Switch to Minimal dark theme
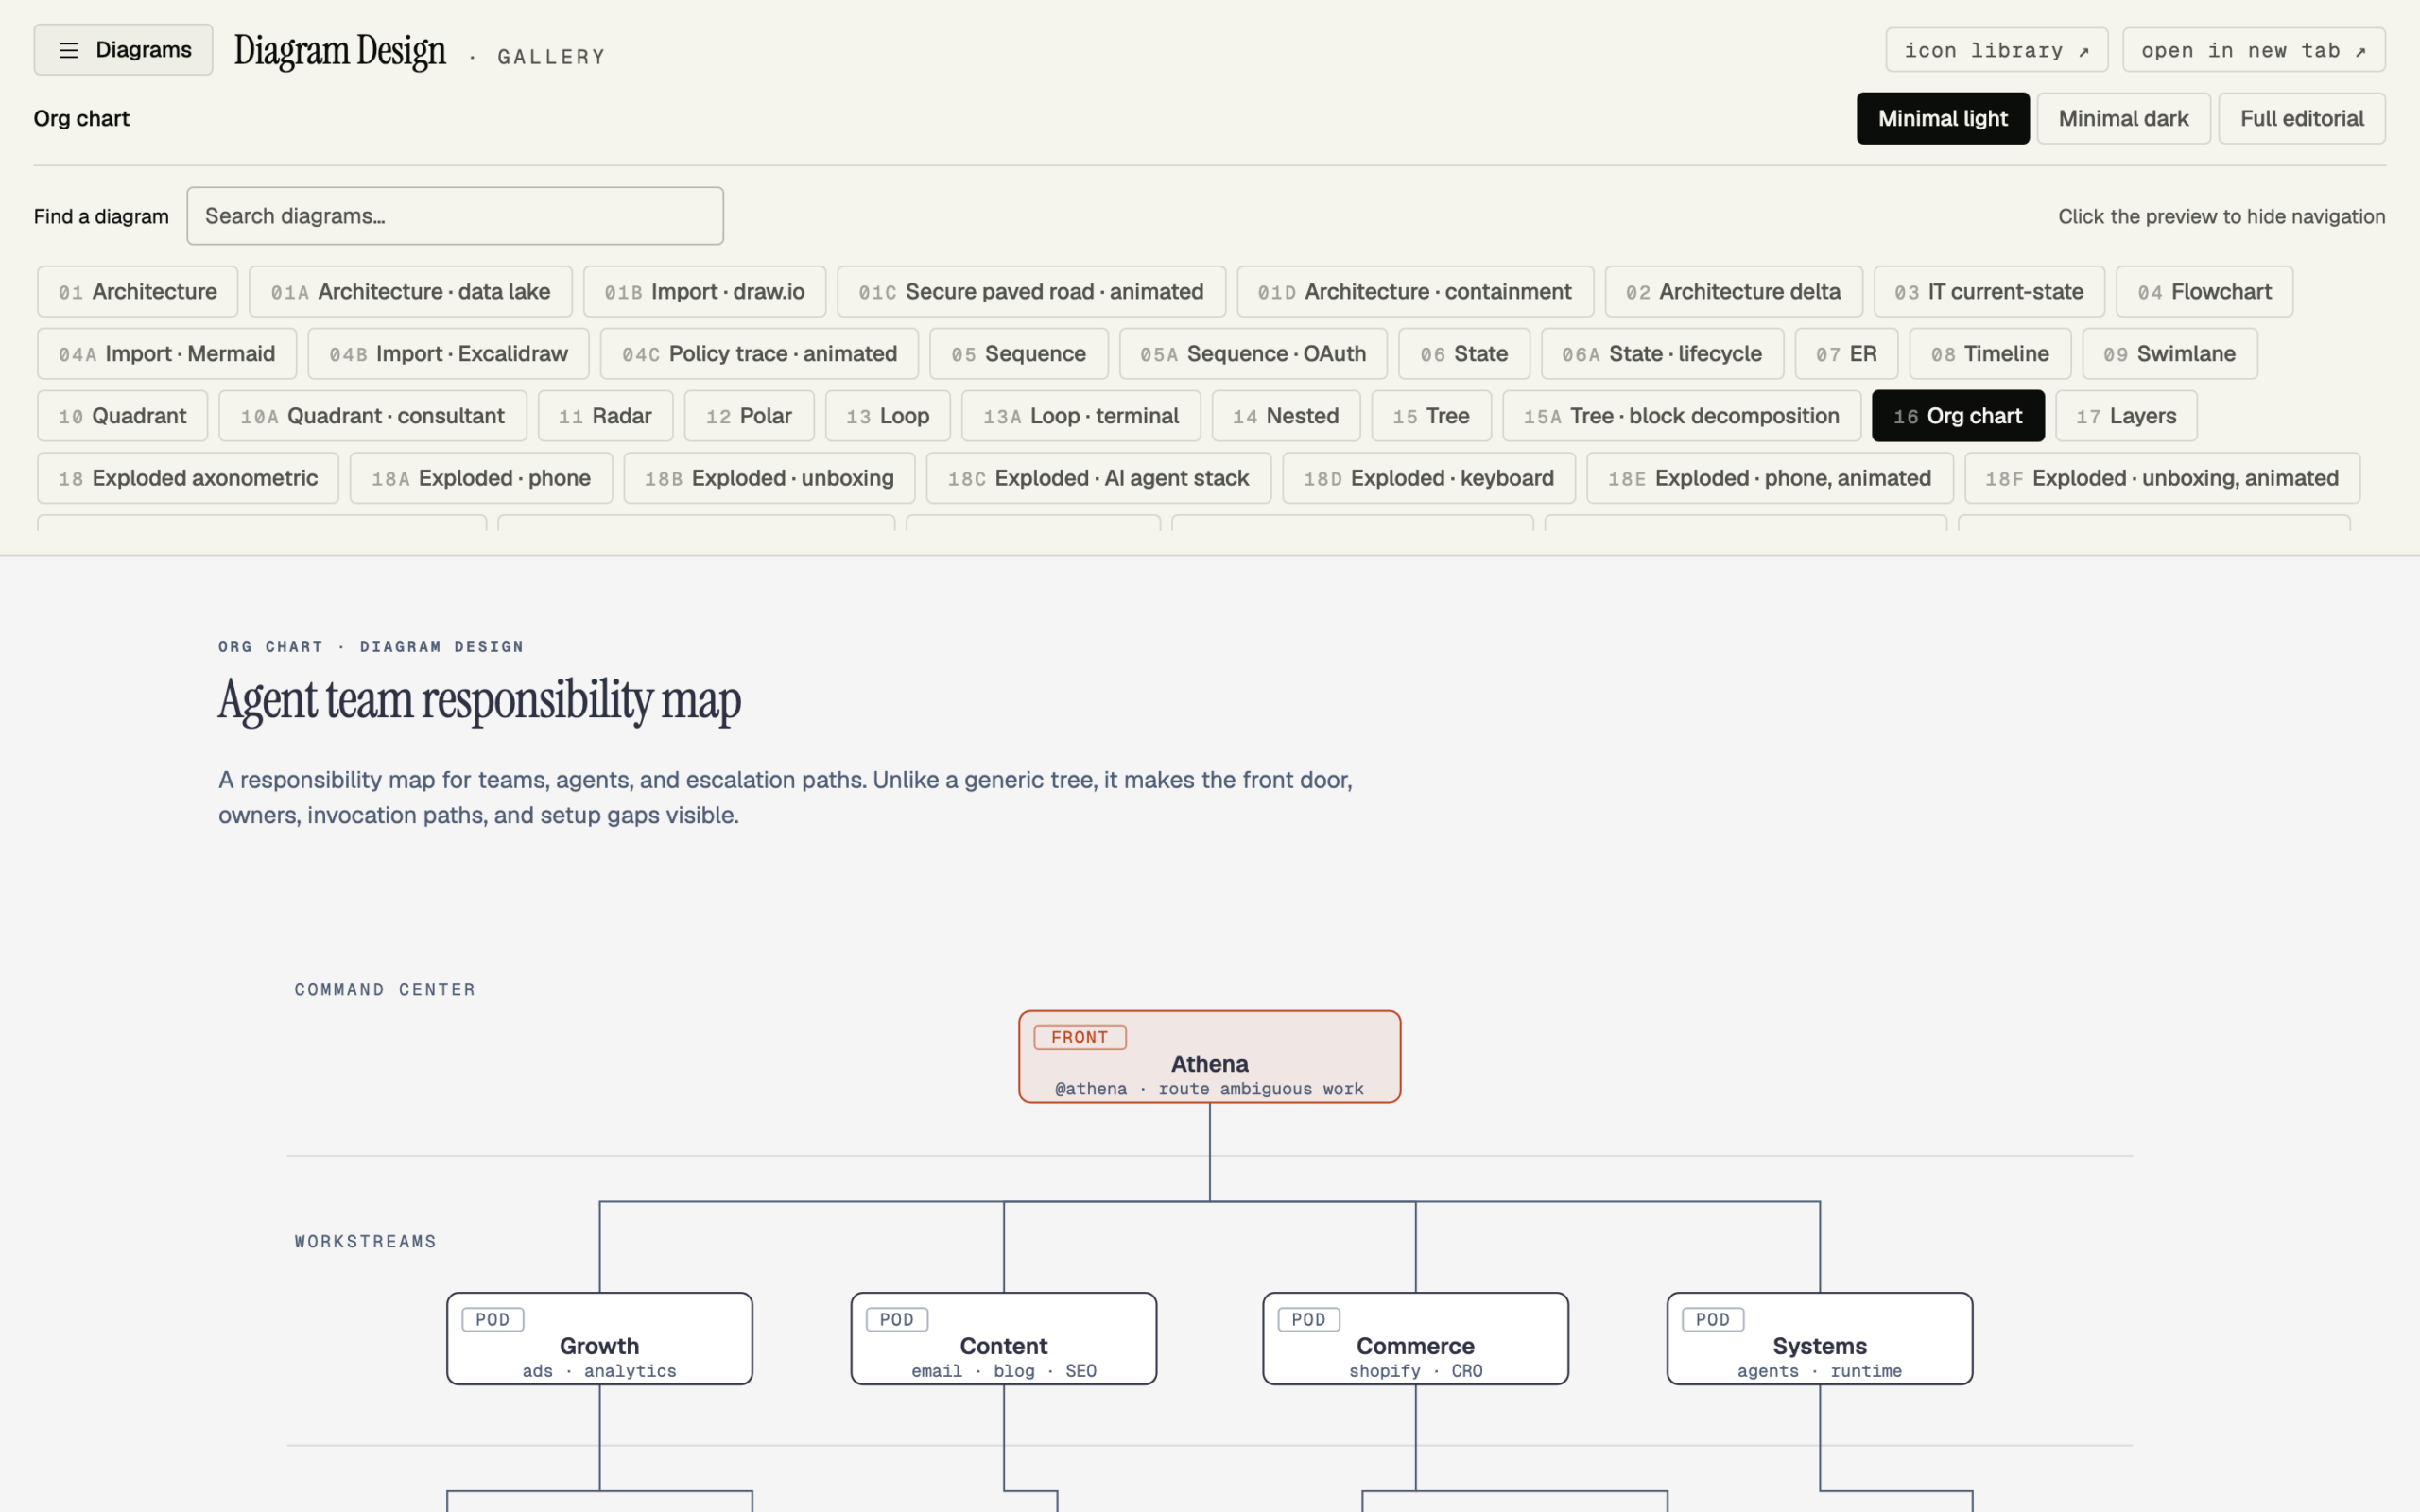2420x1512 pixels. click(2123, 118)
